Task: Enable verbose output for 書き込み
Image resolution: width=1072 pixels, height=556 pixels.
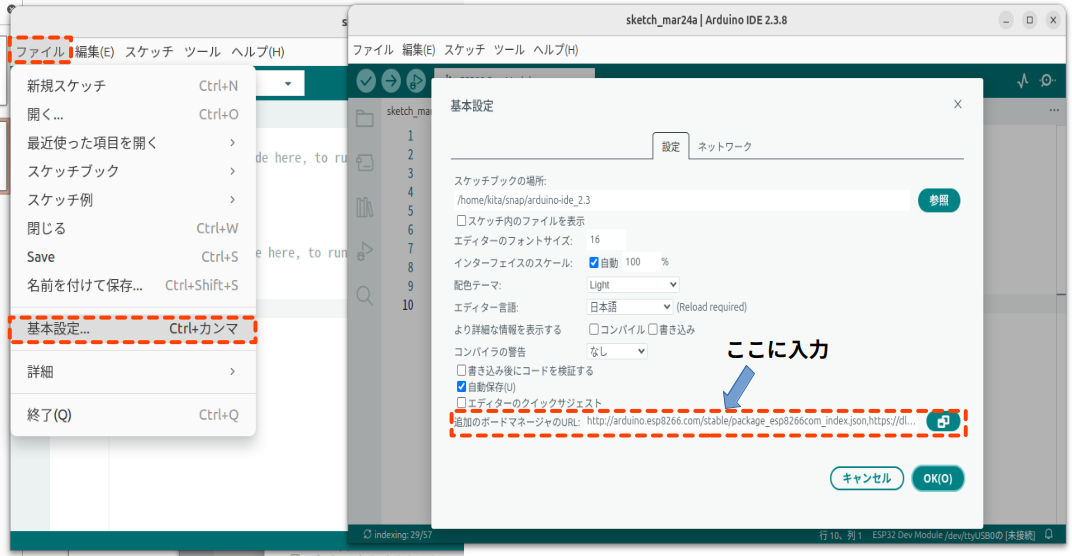Action: coord(653,329)
